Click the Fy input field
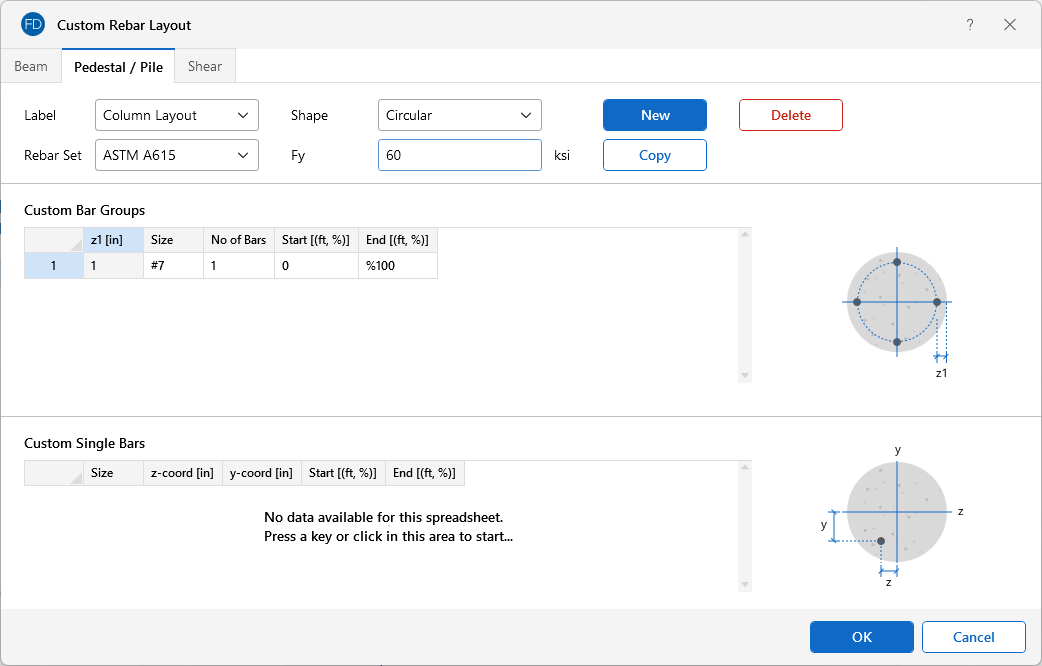 pyautogui.click(x=460, y=155)
